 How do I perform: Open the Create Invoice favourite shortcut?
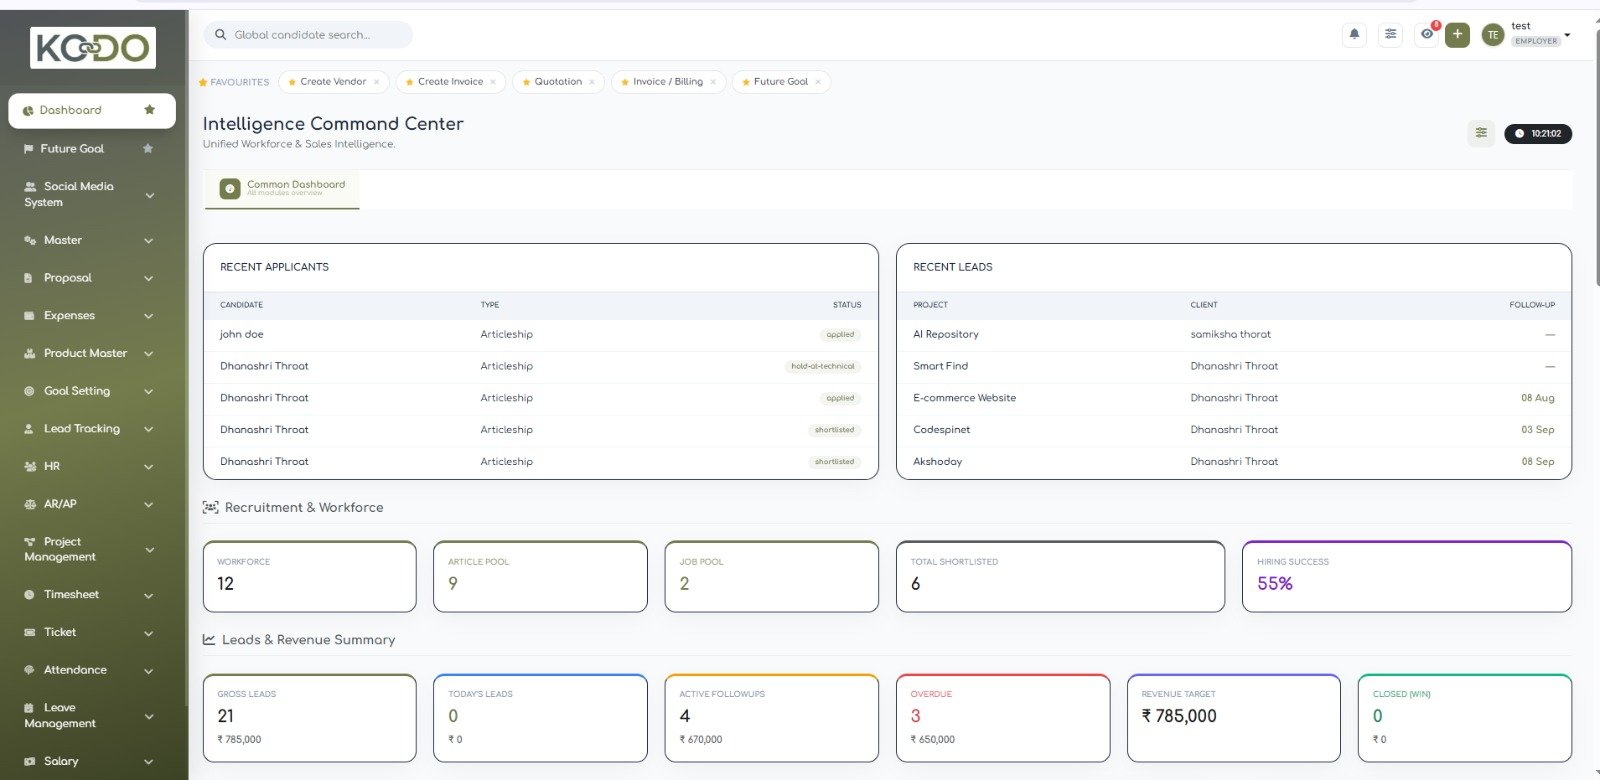point(450,82)
